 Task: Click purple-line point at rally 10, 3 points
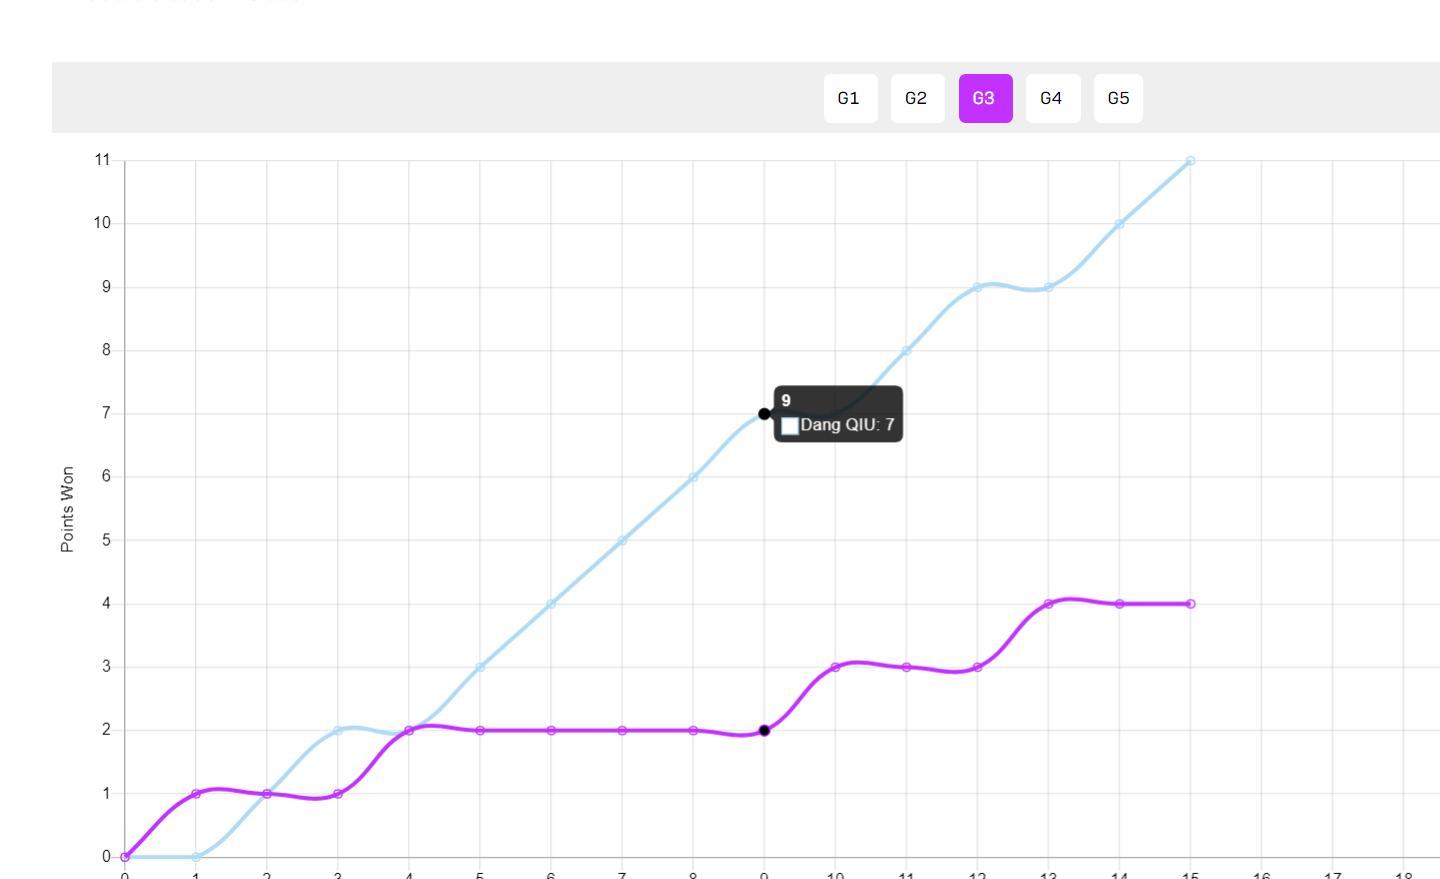[835, 667]
